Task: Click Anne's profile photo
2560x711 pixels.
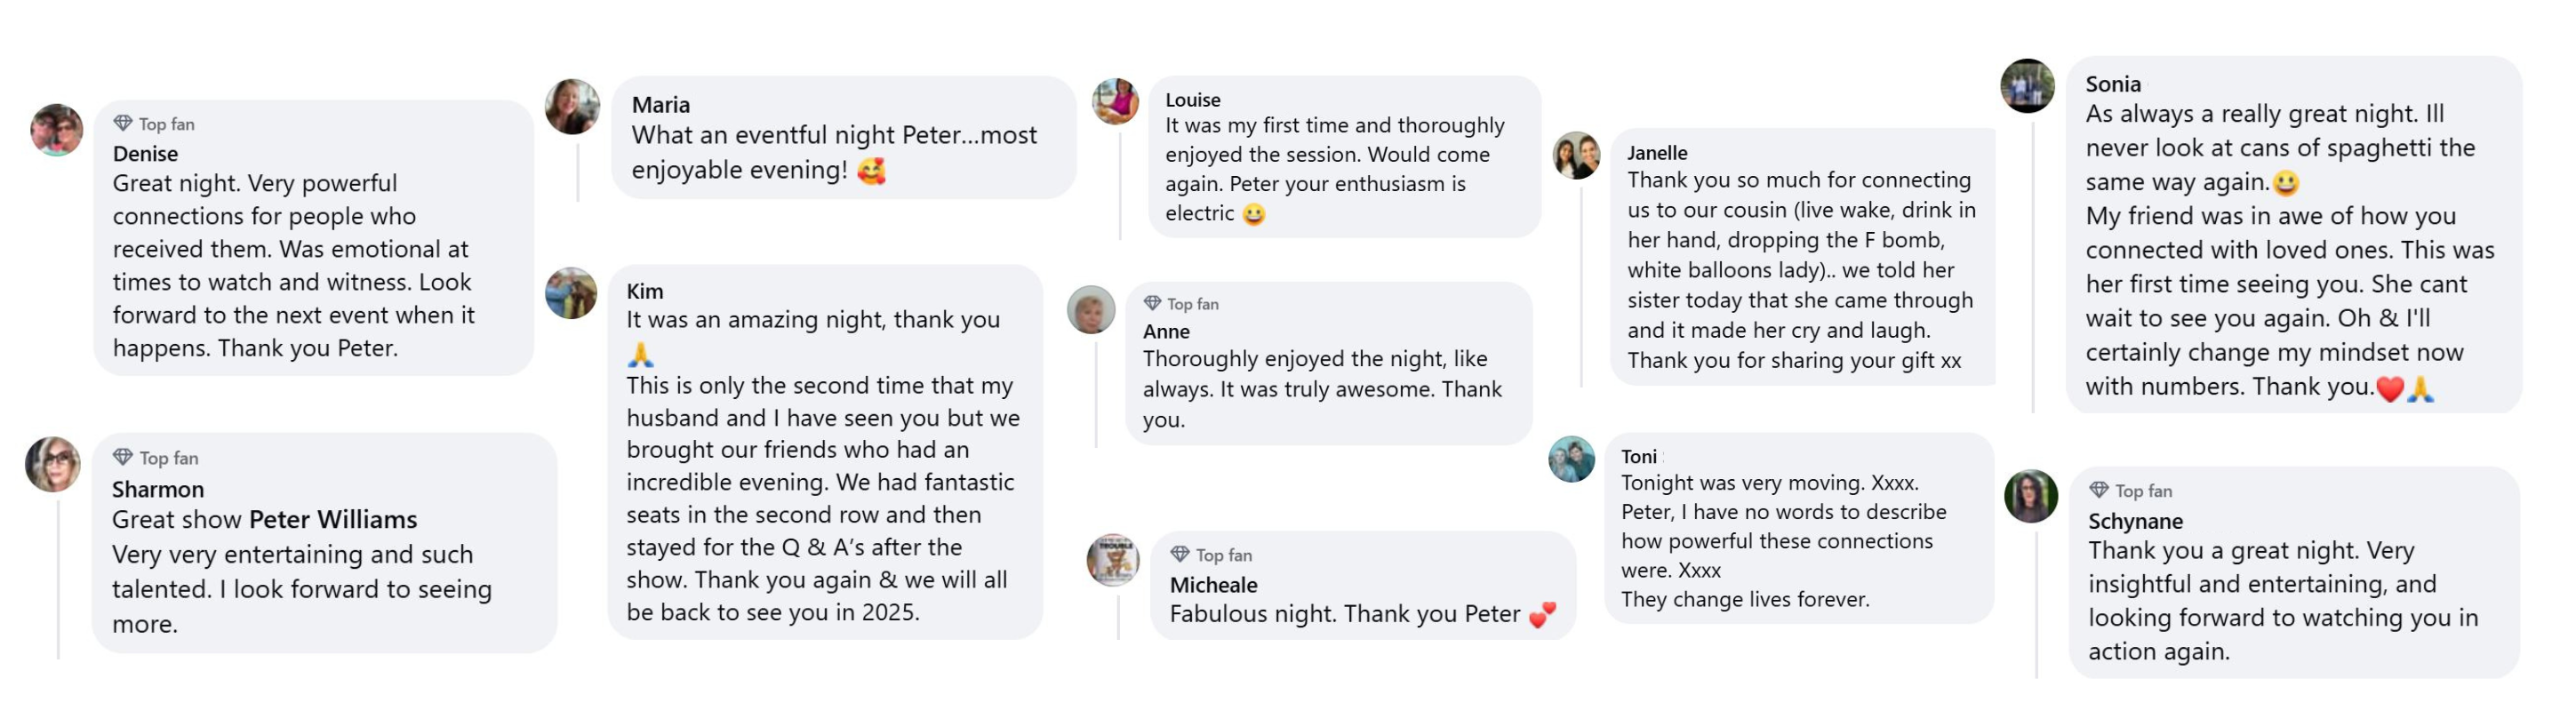Action: [1091, 310]
